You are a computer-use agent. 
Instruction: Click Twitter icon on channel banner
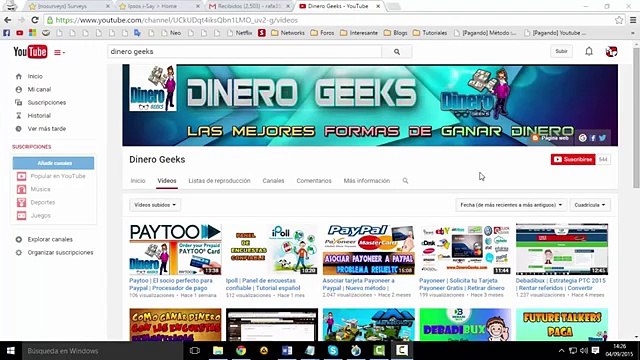pos(602,138)
